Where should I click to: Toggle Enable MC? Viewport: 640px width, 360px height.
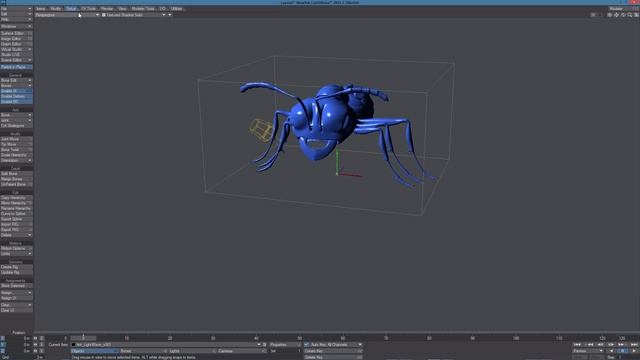(16, 102)
